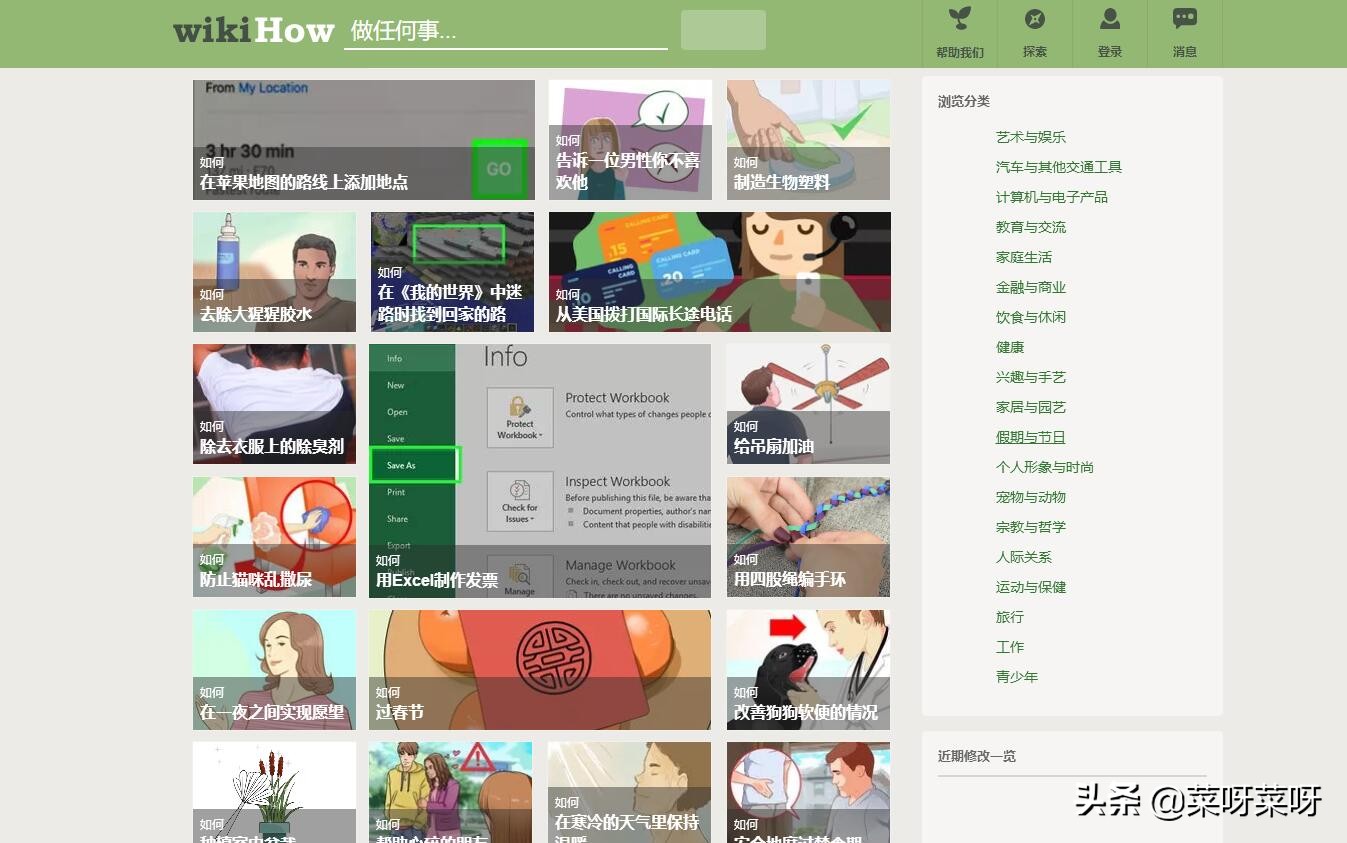
Task: Select the 宠物与动物 category
Action: tap(1029, 497)
